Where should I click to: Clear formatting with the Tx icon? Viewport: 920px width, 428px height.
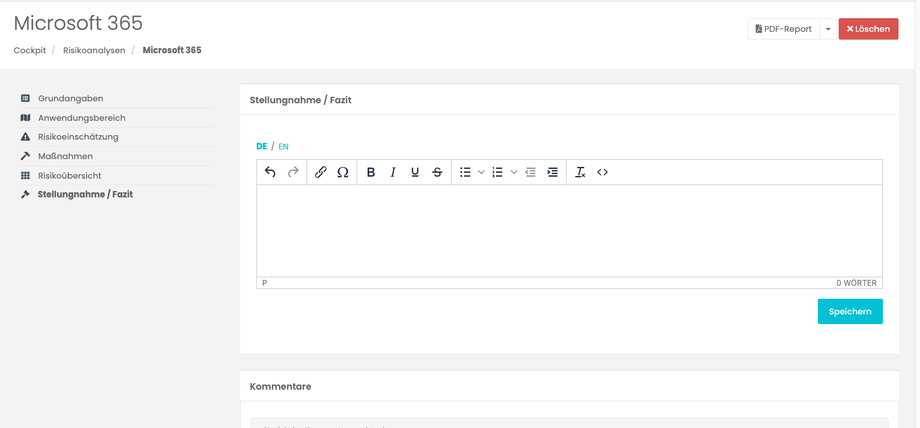click(x=580, y=172)
